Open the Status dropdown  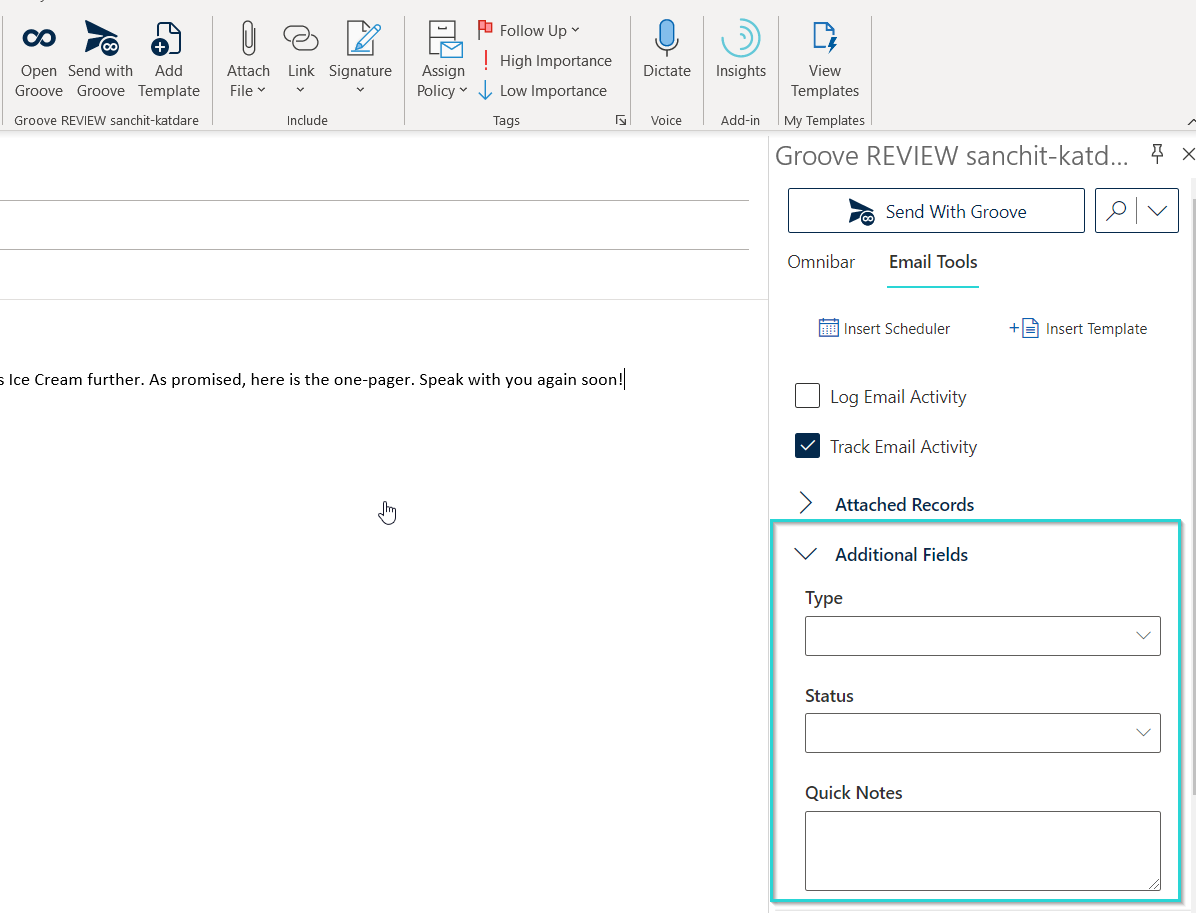pos(982,733)
